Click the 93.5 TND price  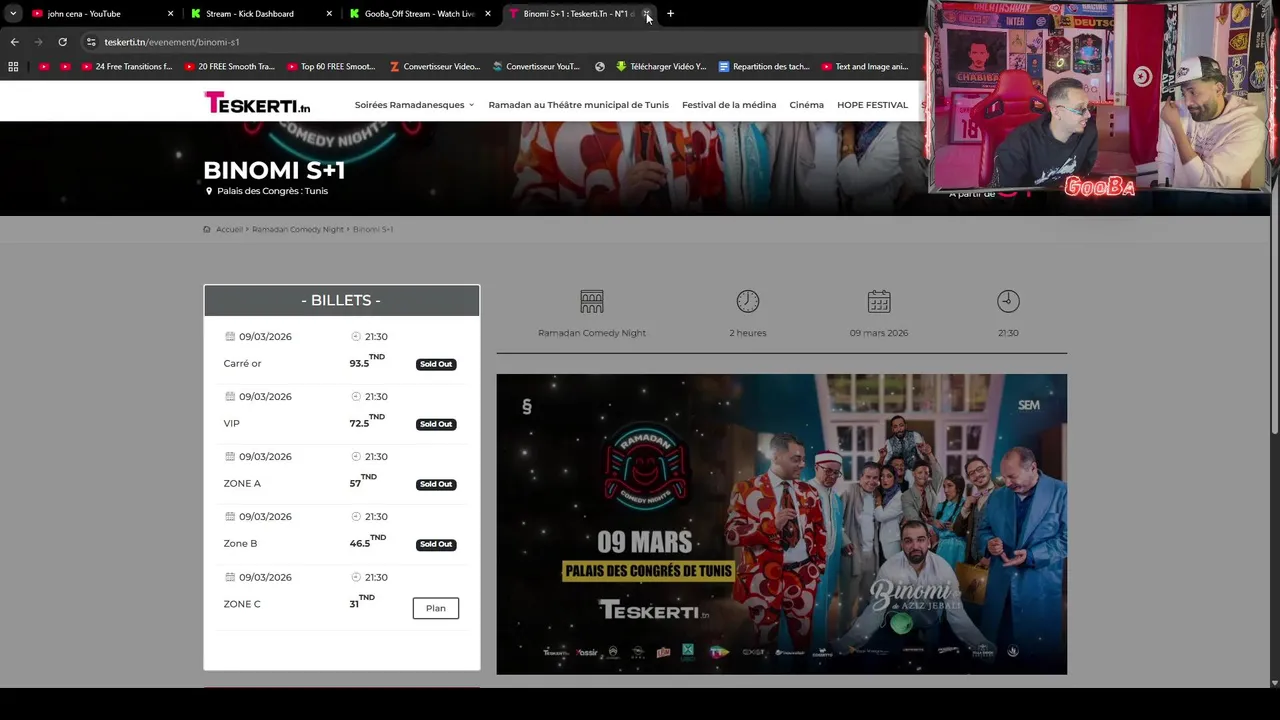point(367,361)
